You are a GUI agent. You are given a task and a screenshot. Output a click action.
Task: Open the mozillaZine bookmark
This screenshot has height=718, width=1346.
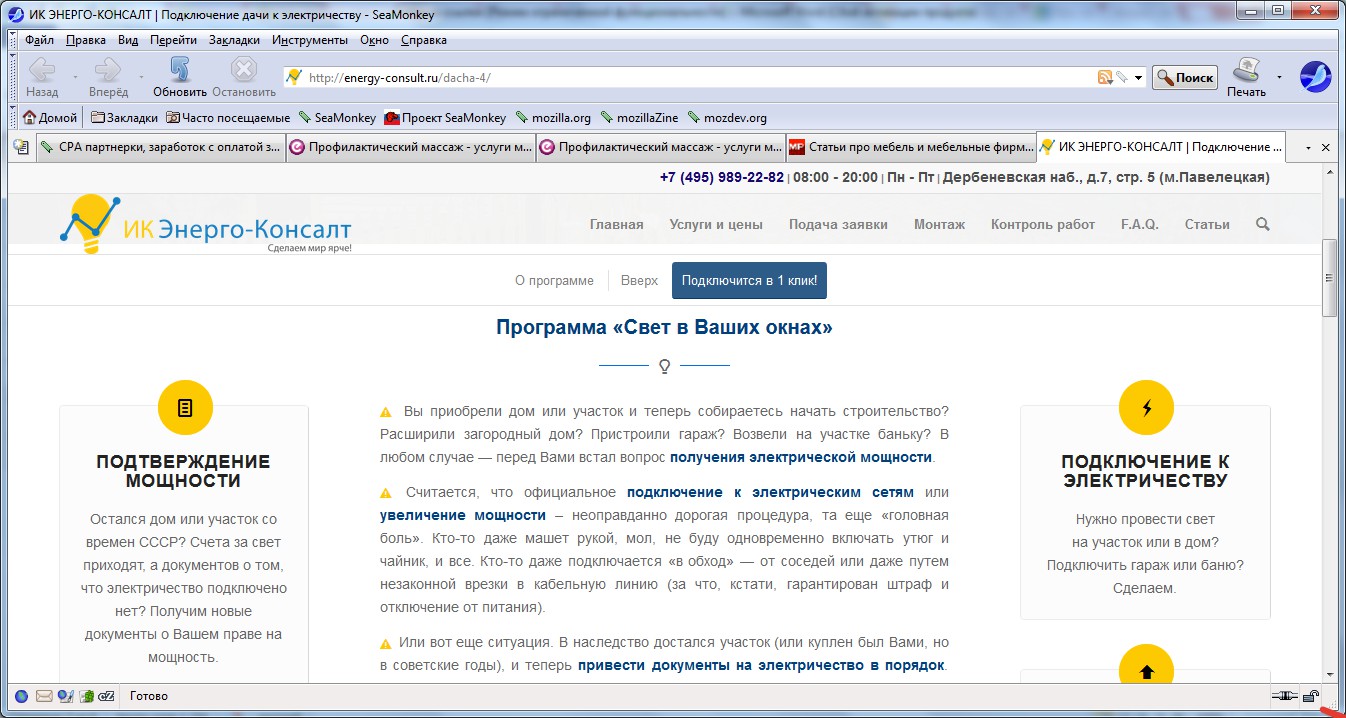(x=639, y=117)
